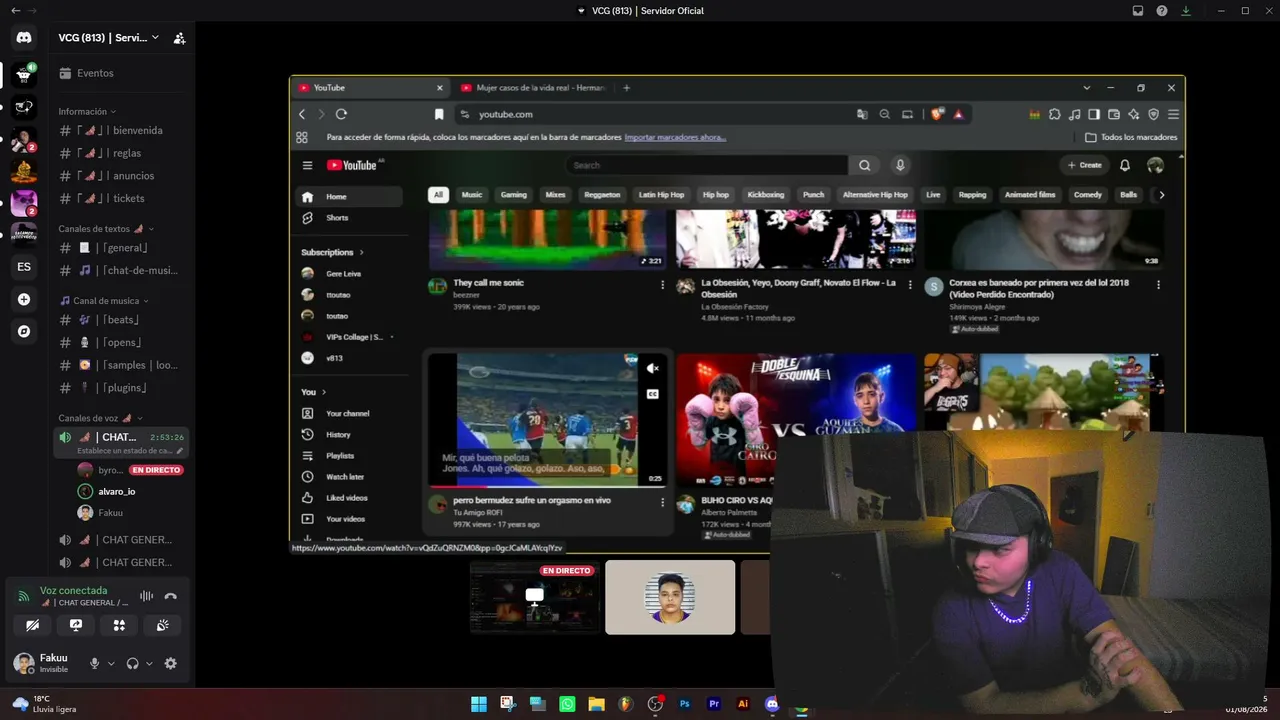Toggle screen sharing in the voice panel
This screenshot has width=1280, height=720.
76,625
